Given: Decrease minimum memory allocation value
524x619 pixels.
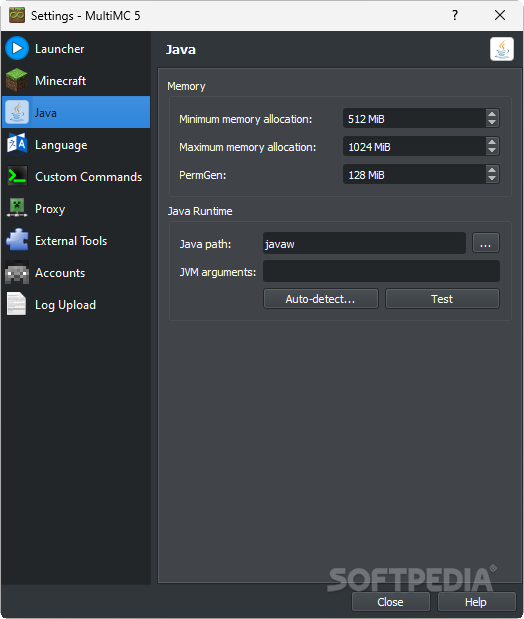Looking at the screenshot, I should 492,122.
